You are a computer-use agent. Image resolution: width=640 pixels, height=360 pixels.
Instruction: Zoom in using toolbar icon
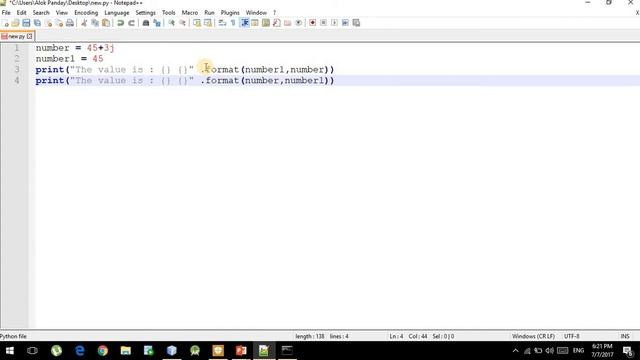[x=171, y=23]
